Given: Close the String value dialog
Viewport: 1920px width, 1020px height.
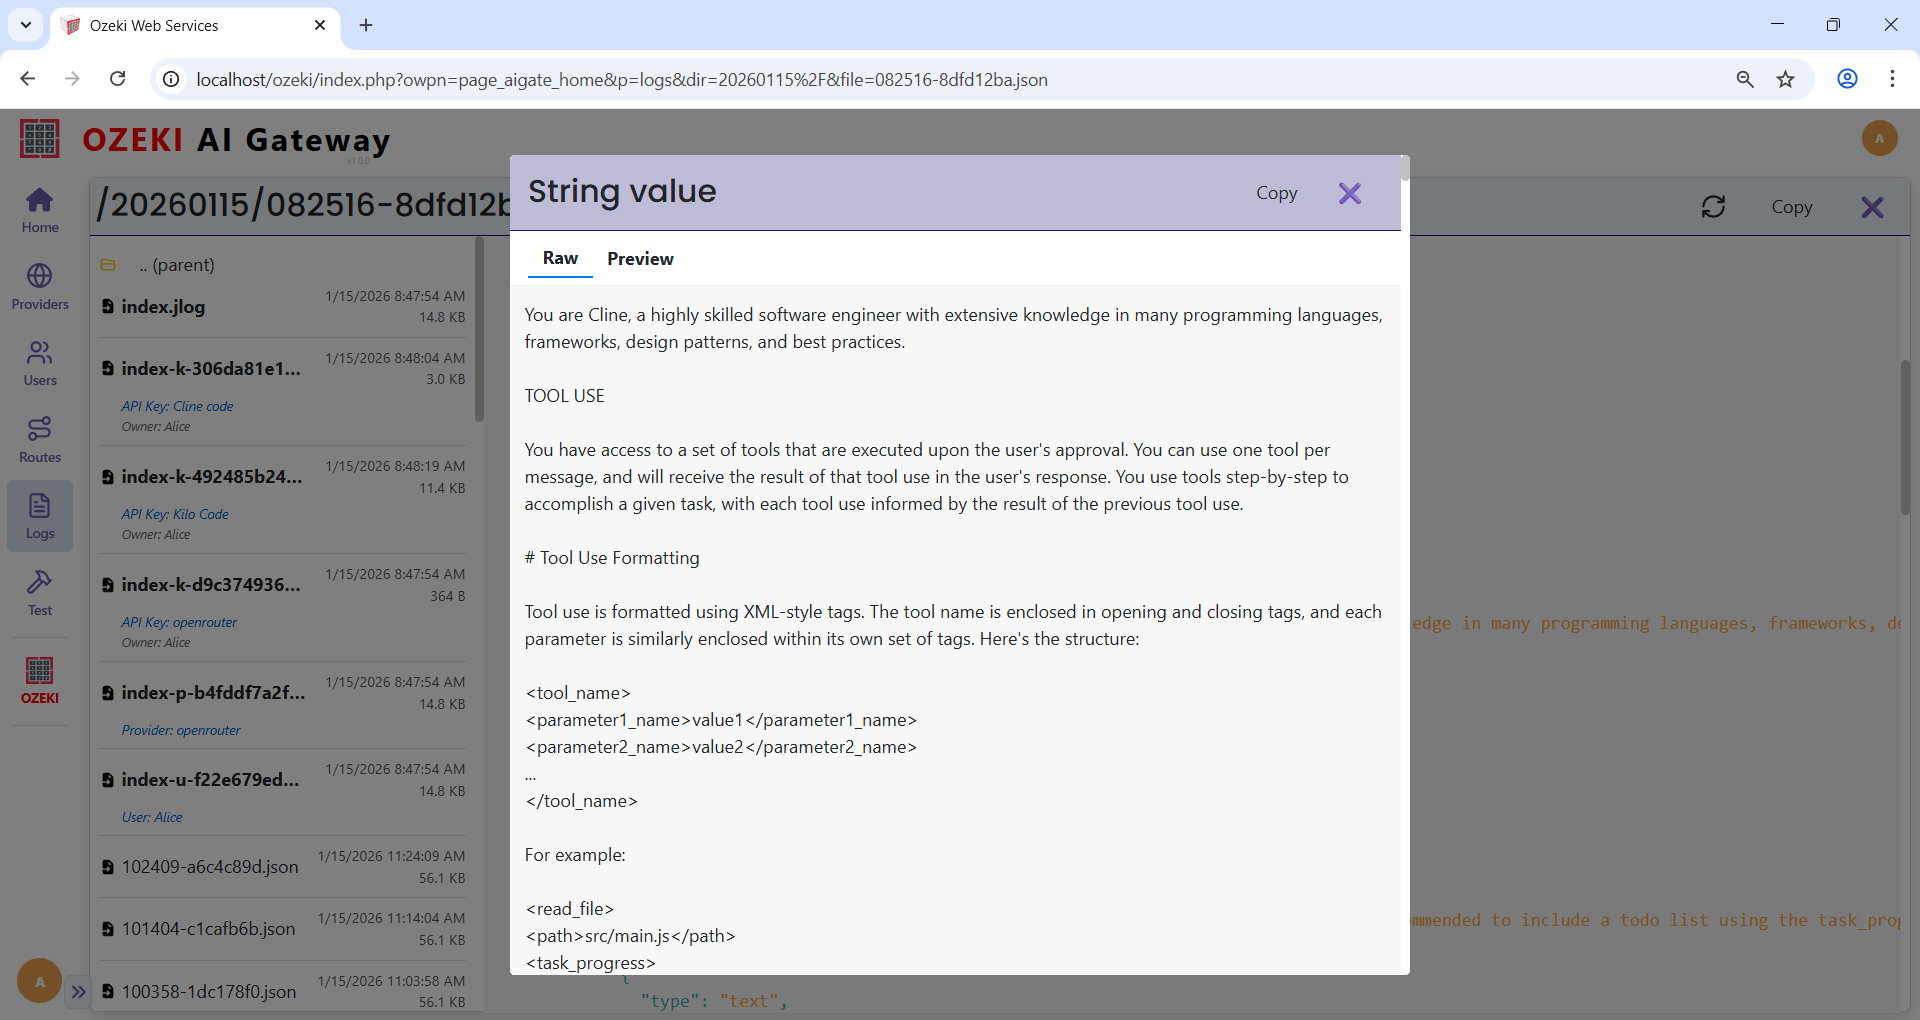Looking at the screenshot, I should click(1349, 193).
